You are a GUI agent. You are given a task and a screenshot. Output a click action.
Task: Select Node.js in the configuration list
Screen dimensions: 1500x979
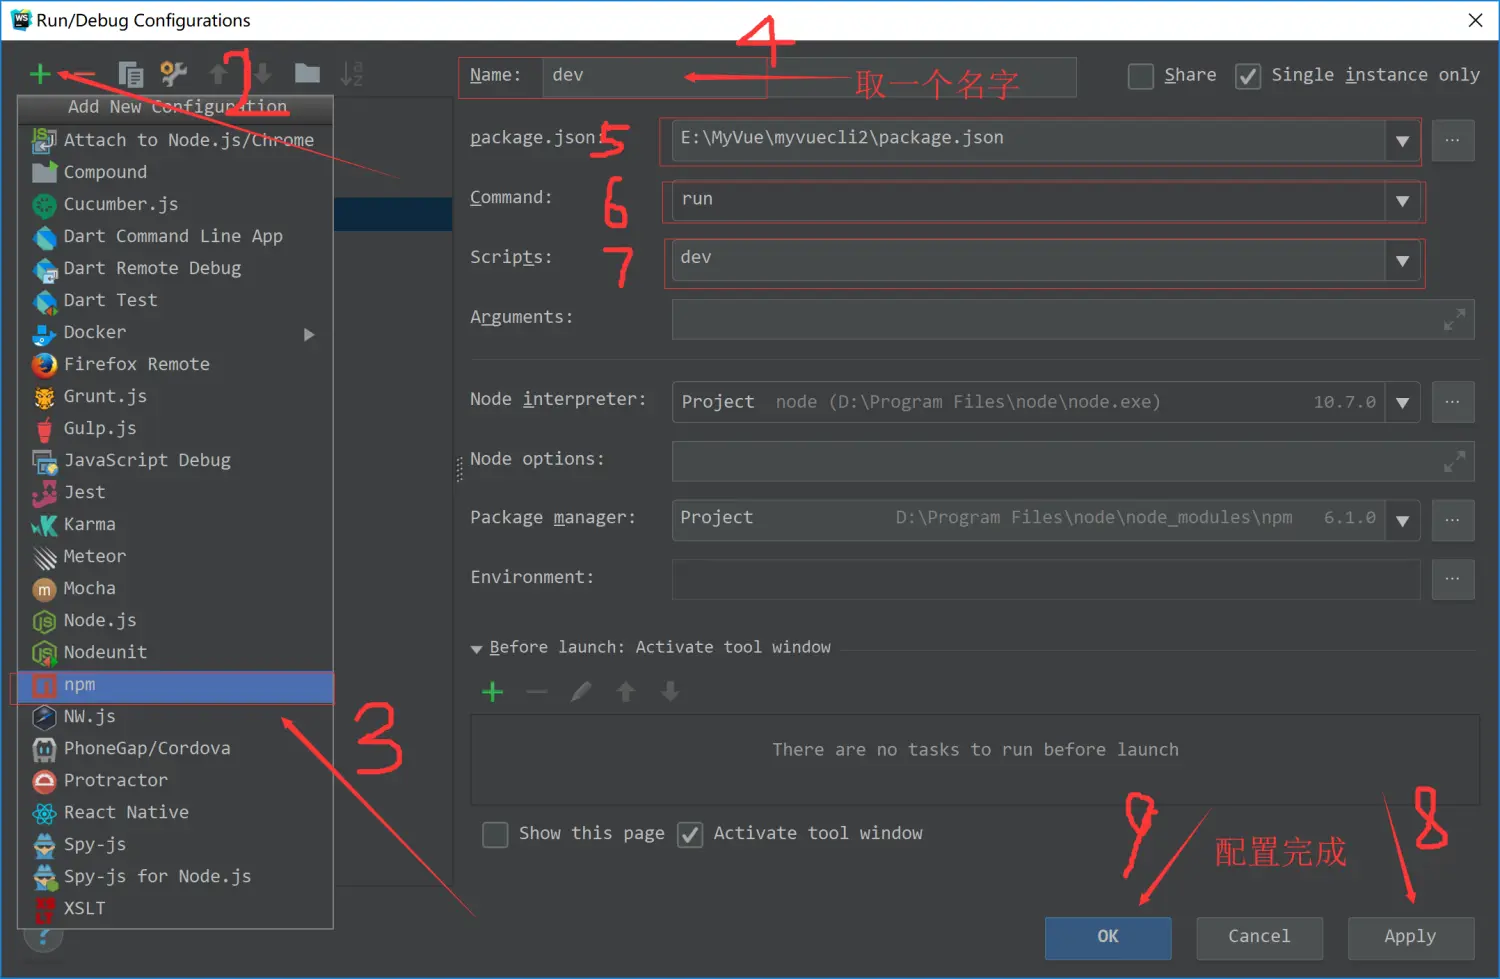176,621
